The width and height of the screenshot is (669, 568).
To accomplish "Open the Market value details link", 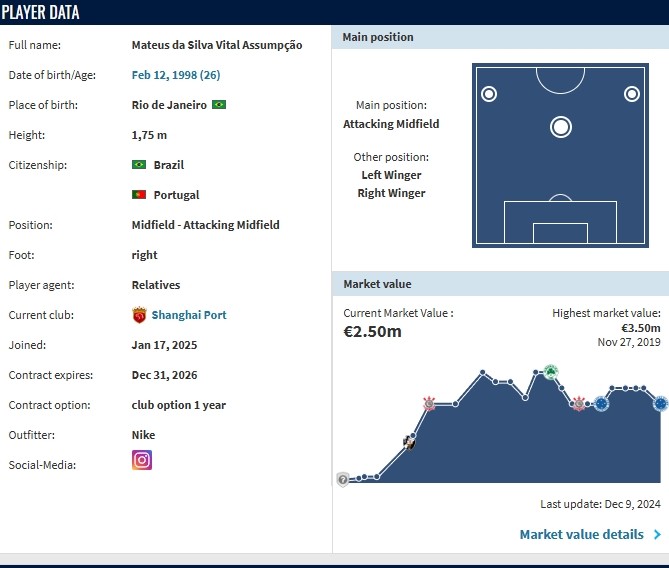I will 581,534.
